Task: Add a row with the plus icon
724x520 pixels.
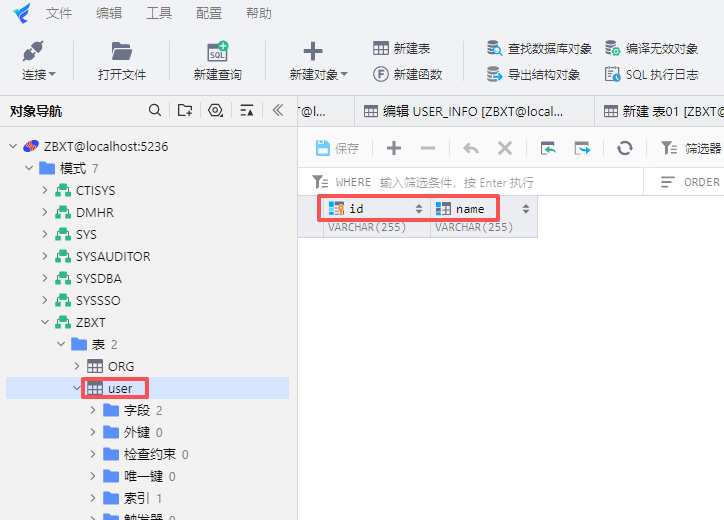Action: coord(394,148)
